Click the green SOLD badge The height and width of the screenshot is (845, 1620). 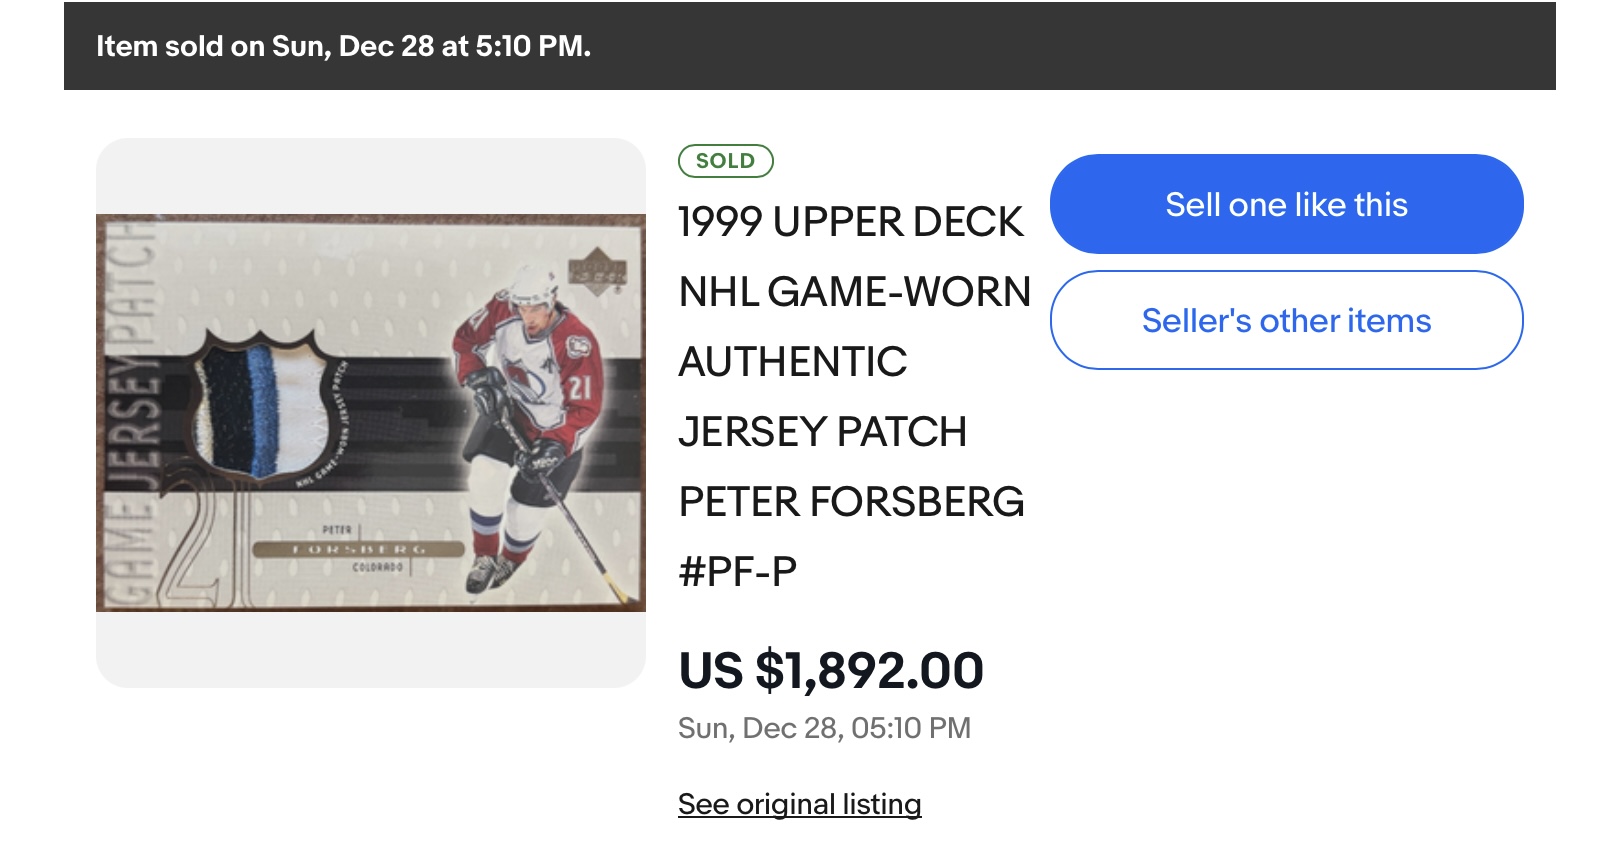tap(725, 161)
